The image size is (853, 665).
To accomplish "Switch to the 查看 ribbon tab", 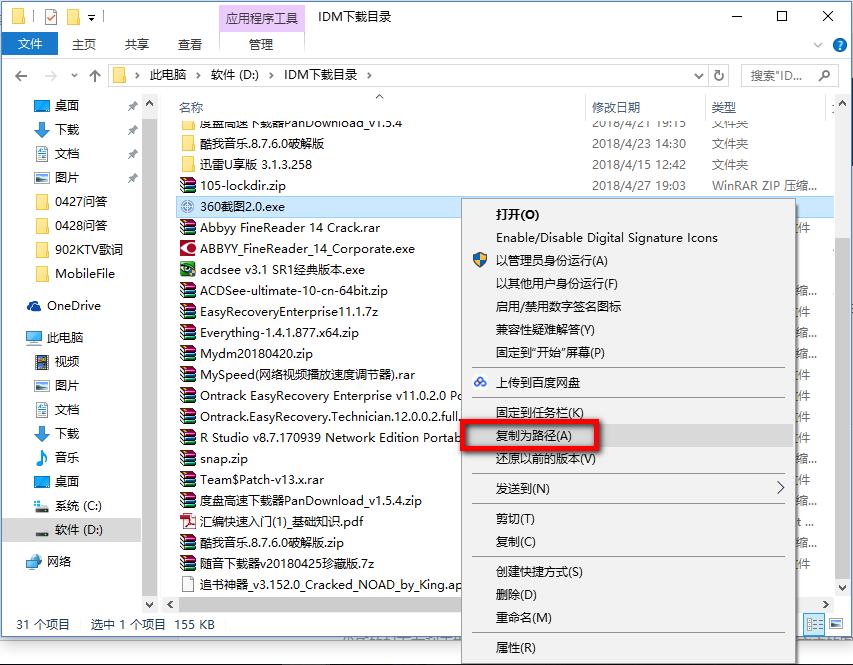I will point(189,44).
